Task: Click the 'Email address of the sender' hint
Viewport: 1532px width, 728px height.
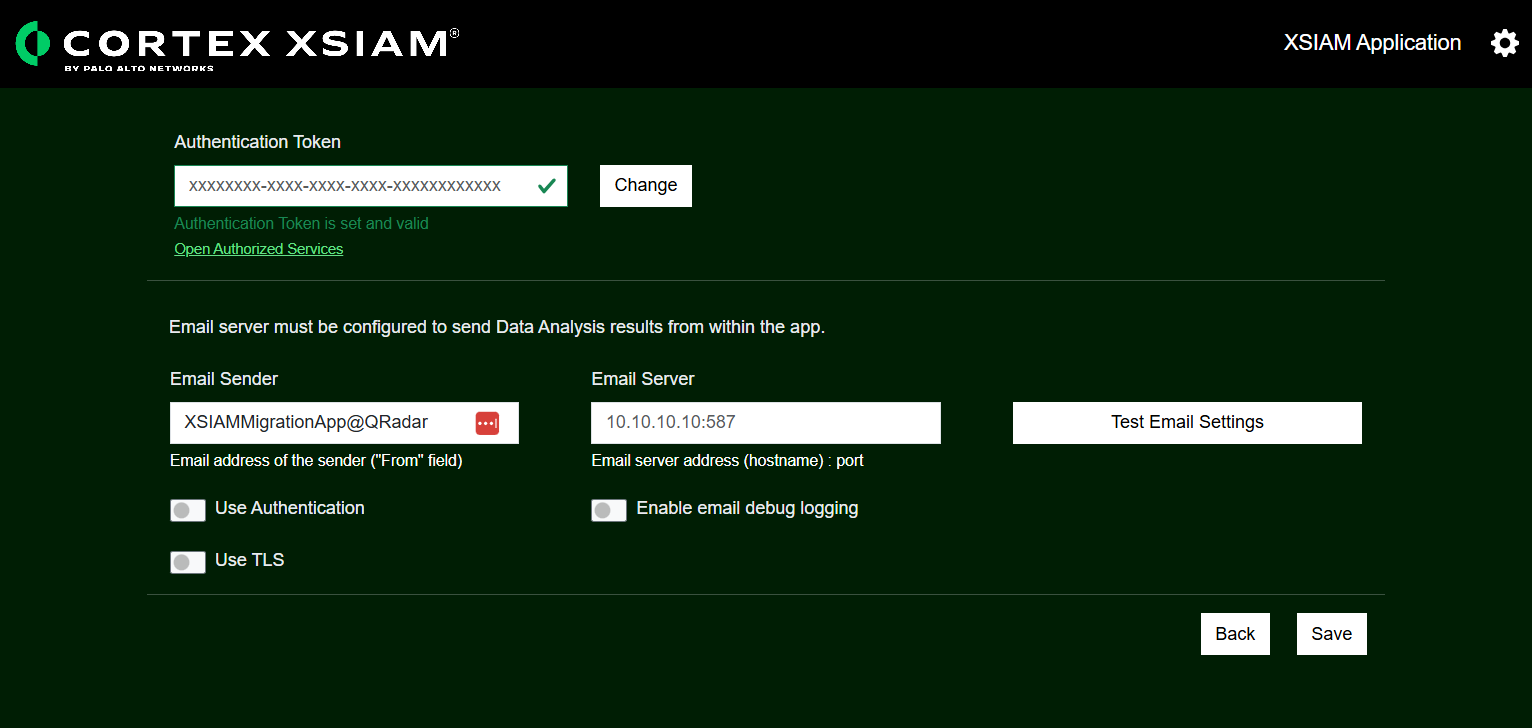Action: click(x=316, y=461)
